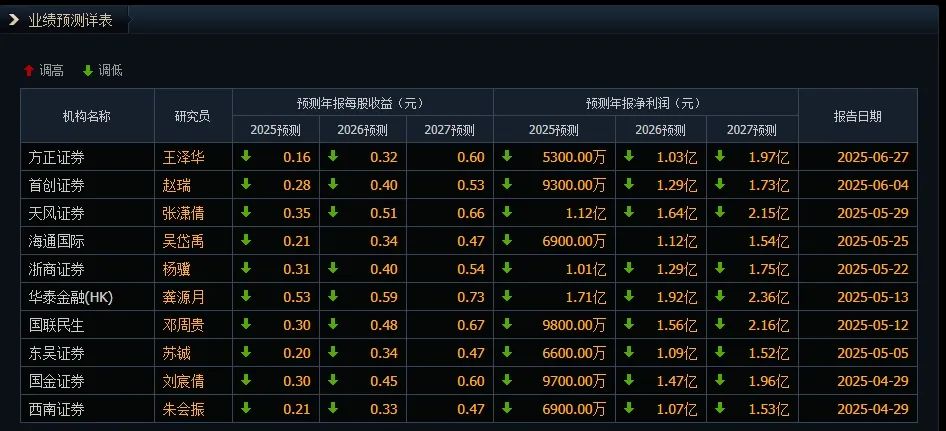This screenshot has height=431, width=946.
Task: Click the report date 2025-06-27
Action: (x=872, y=158)
